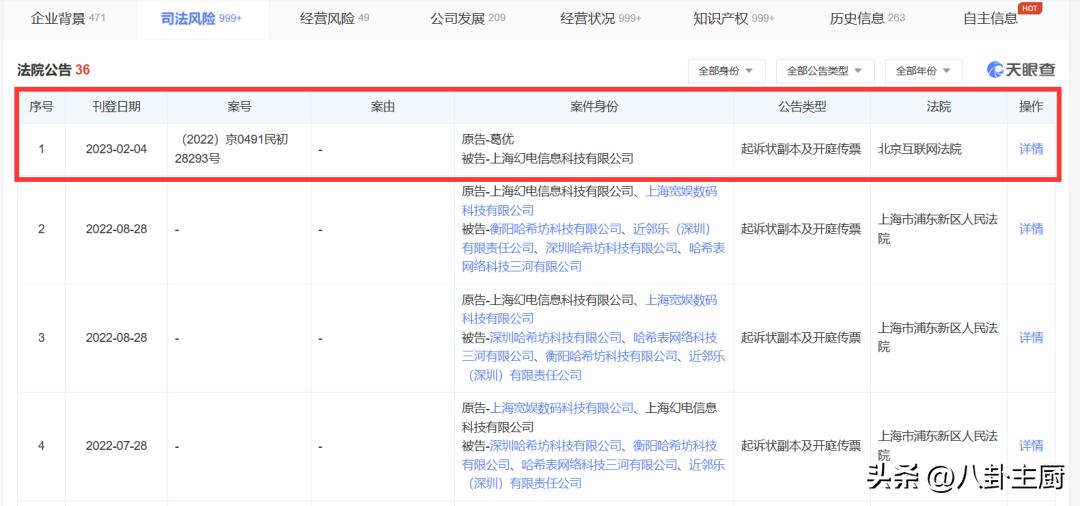The image size is (1080, 506).
Task: Click the 案由 column header
Action: [382, 107]
